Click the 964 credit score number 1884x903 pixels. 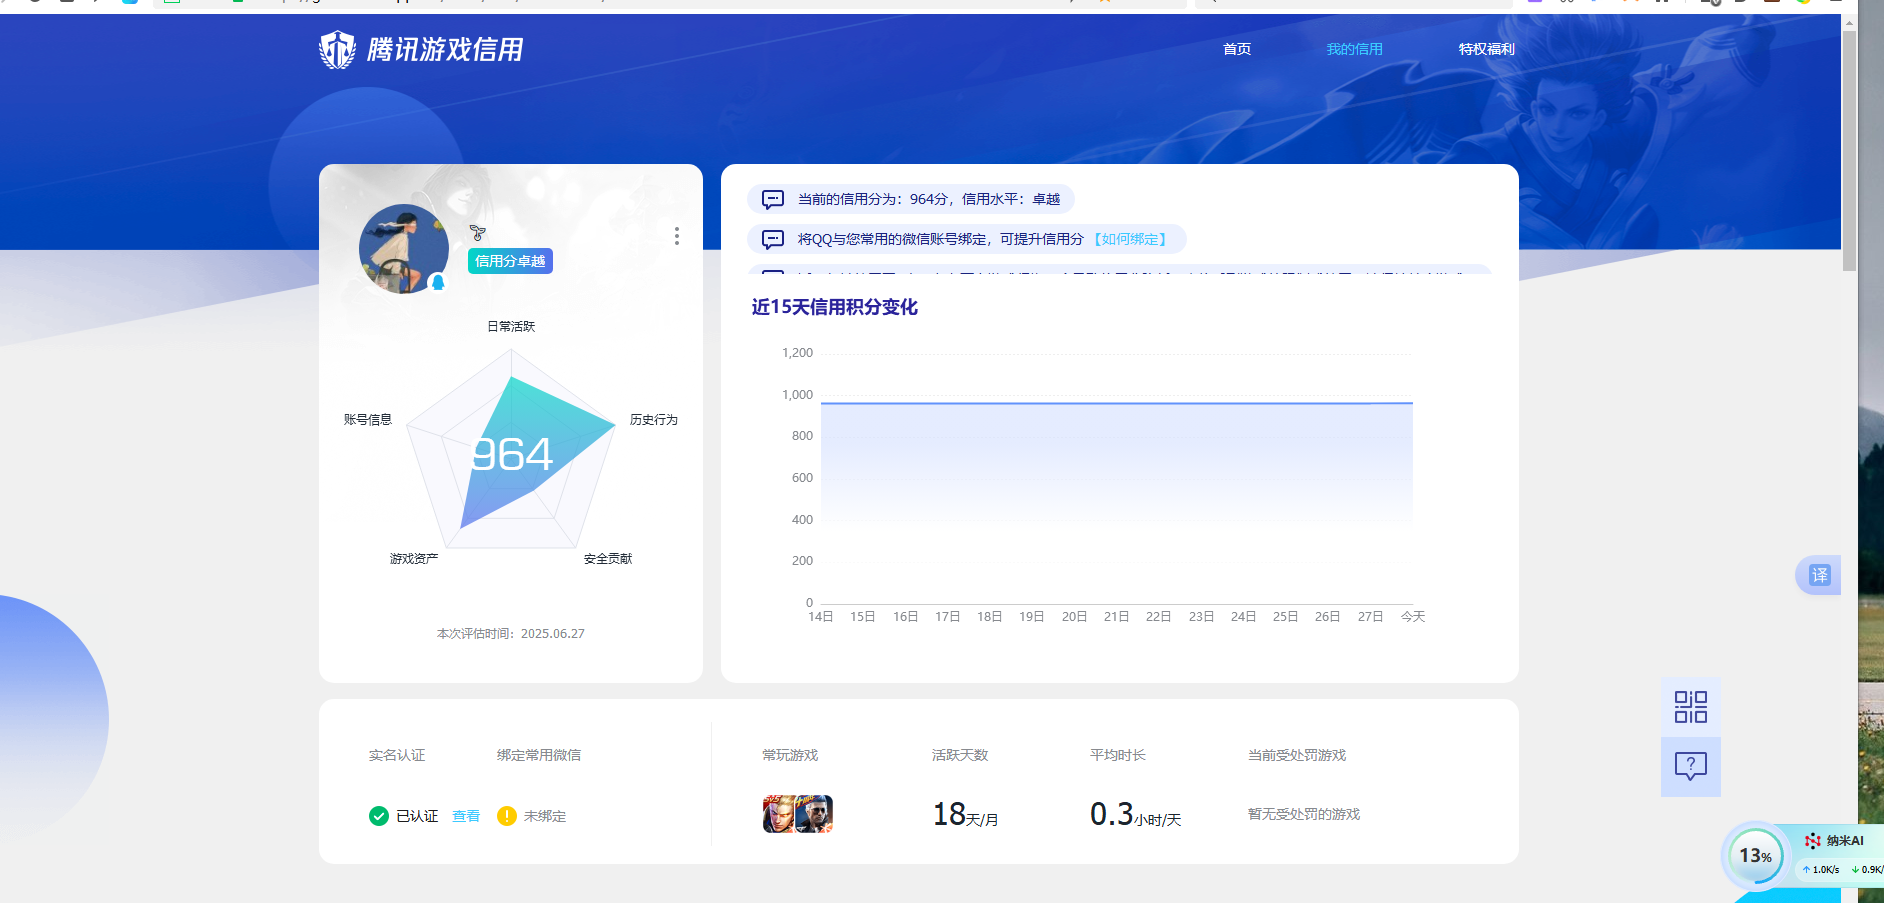pyautogui.click(x=512, y=455)
